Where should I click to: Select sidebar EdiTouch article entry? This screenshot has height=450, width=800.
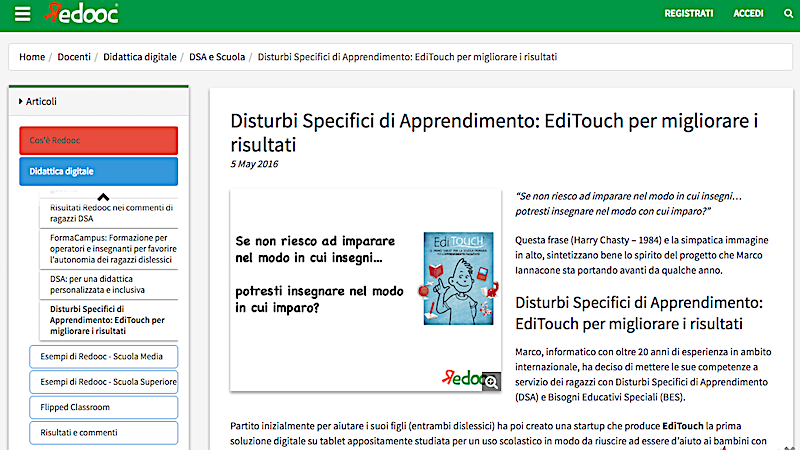tap(107, 320)
